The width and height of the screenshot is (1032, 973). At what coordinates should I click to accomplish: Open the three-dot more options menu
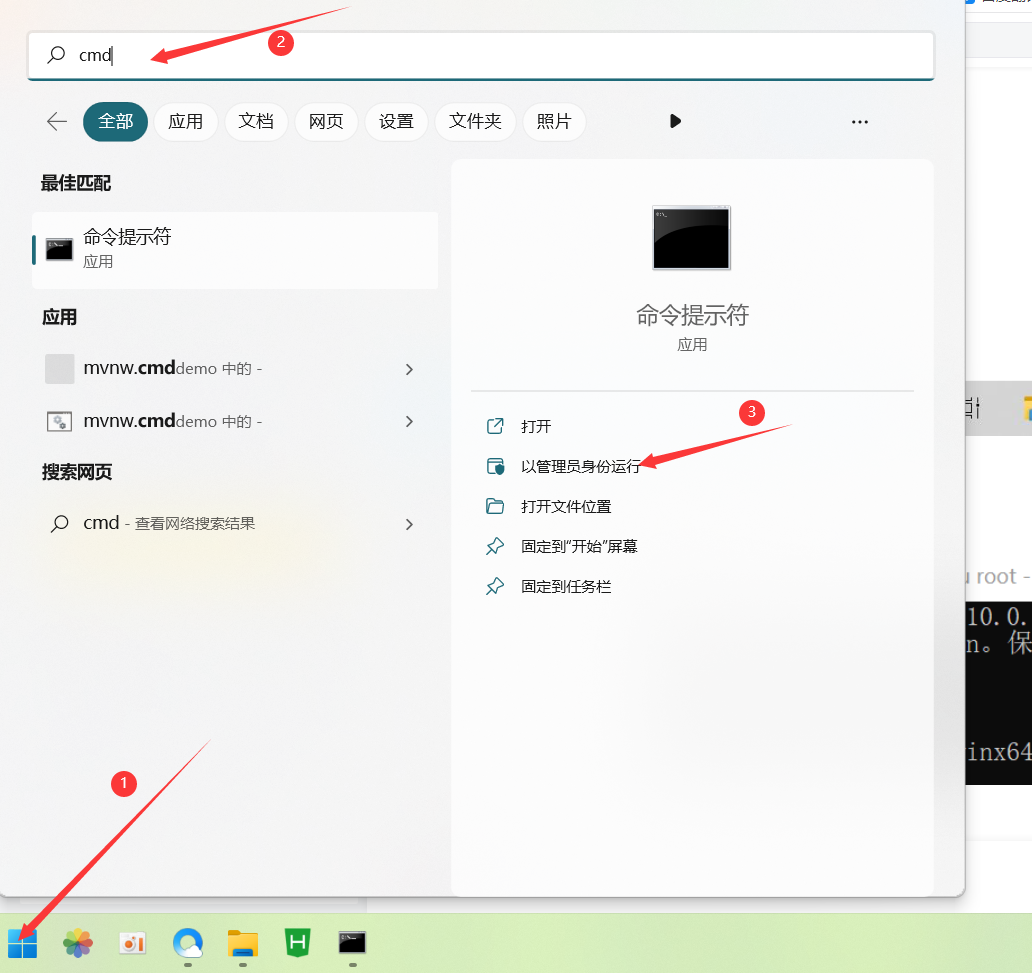point(860,122)
